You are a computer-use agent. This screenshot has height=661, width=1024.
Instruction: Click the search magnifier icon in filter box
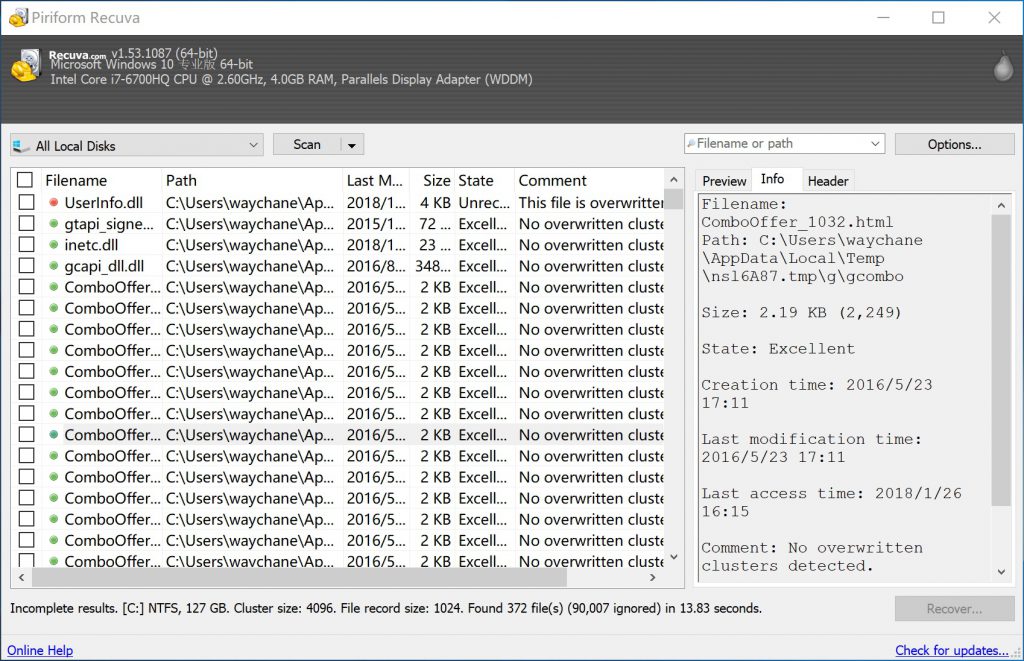[x=691, y=143]
